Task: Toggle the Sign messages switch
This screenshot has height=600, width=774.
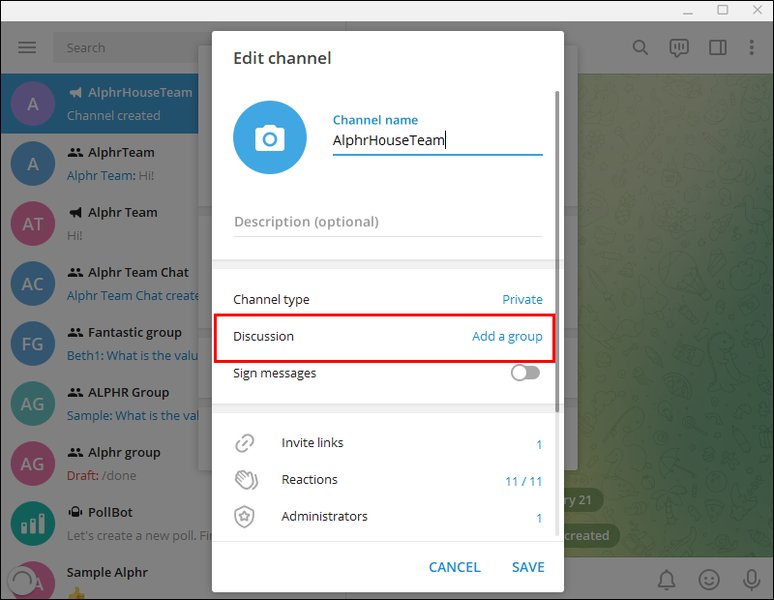Action: coord(525,373)
